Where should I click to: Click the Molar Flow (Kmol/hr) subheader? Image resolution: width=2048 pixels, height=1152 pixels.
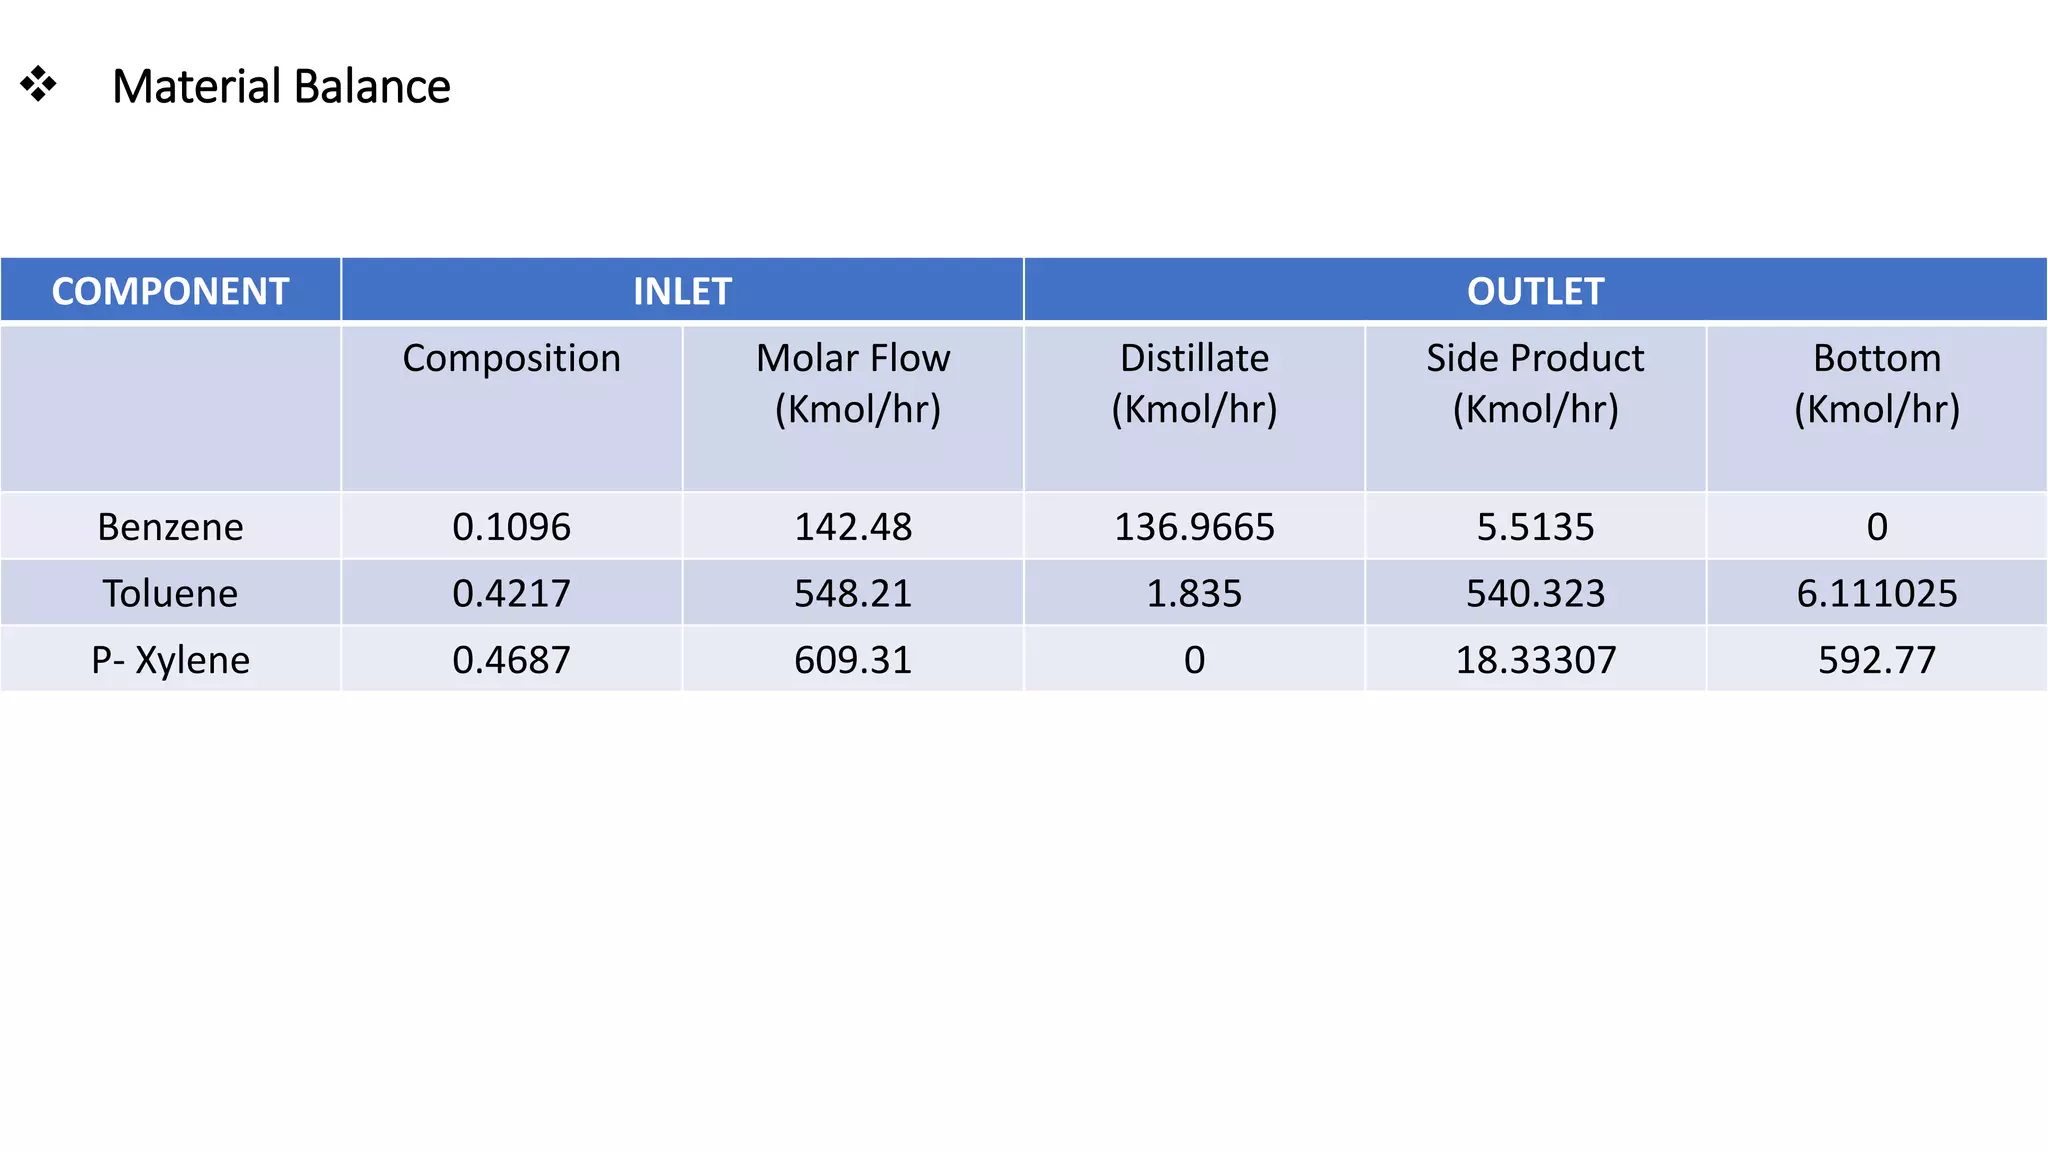853,383
